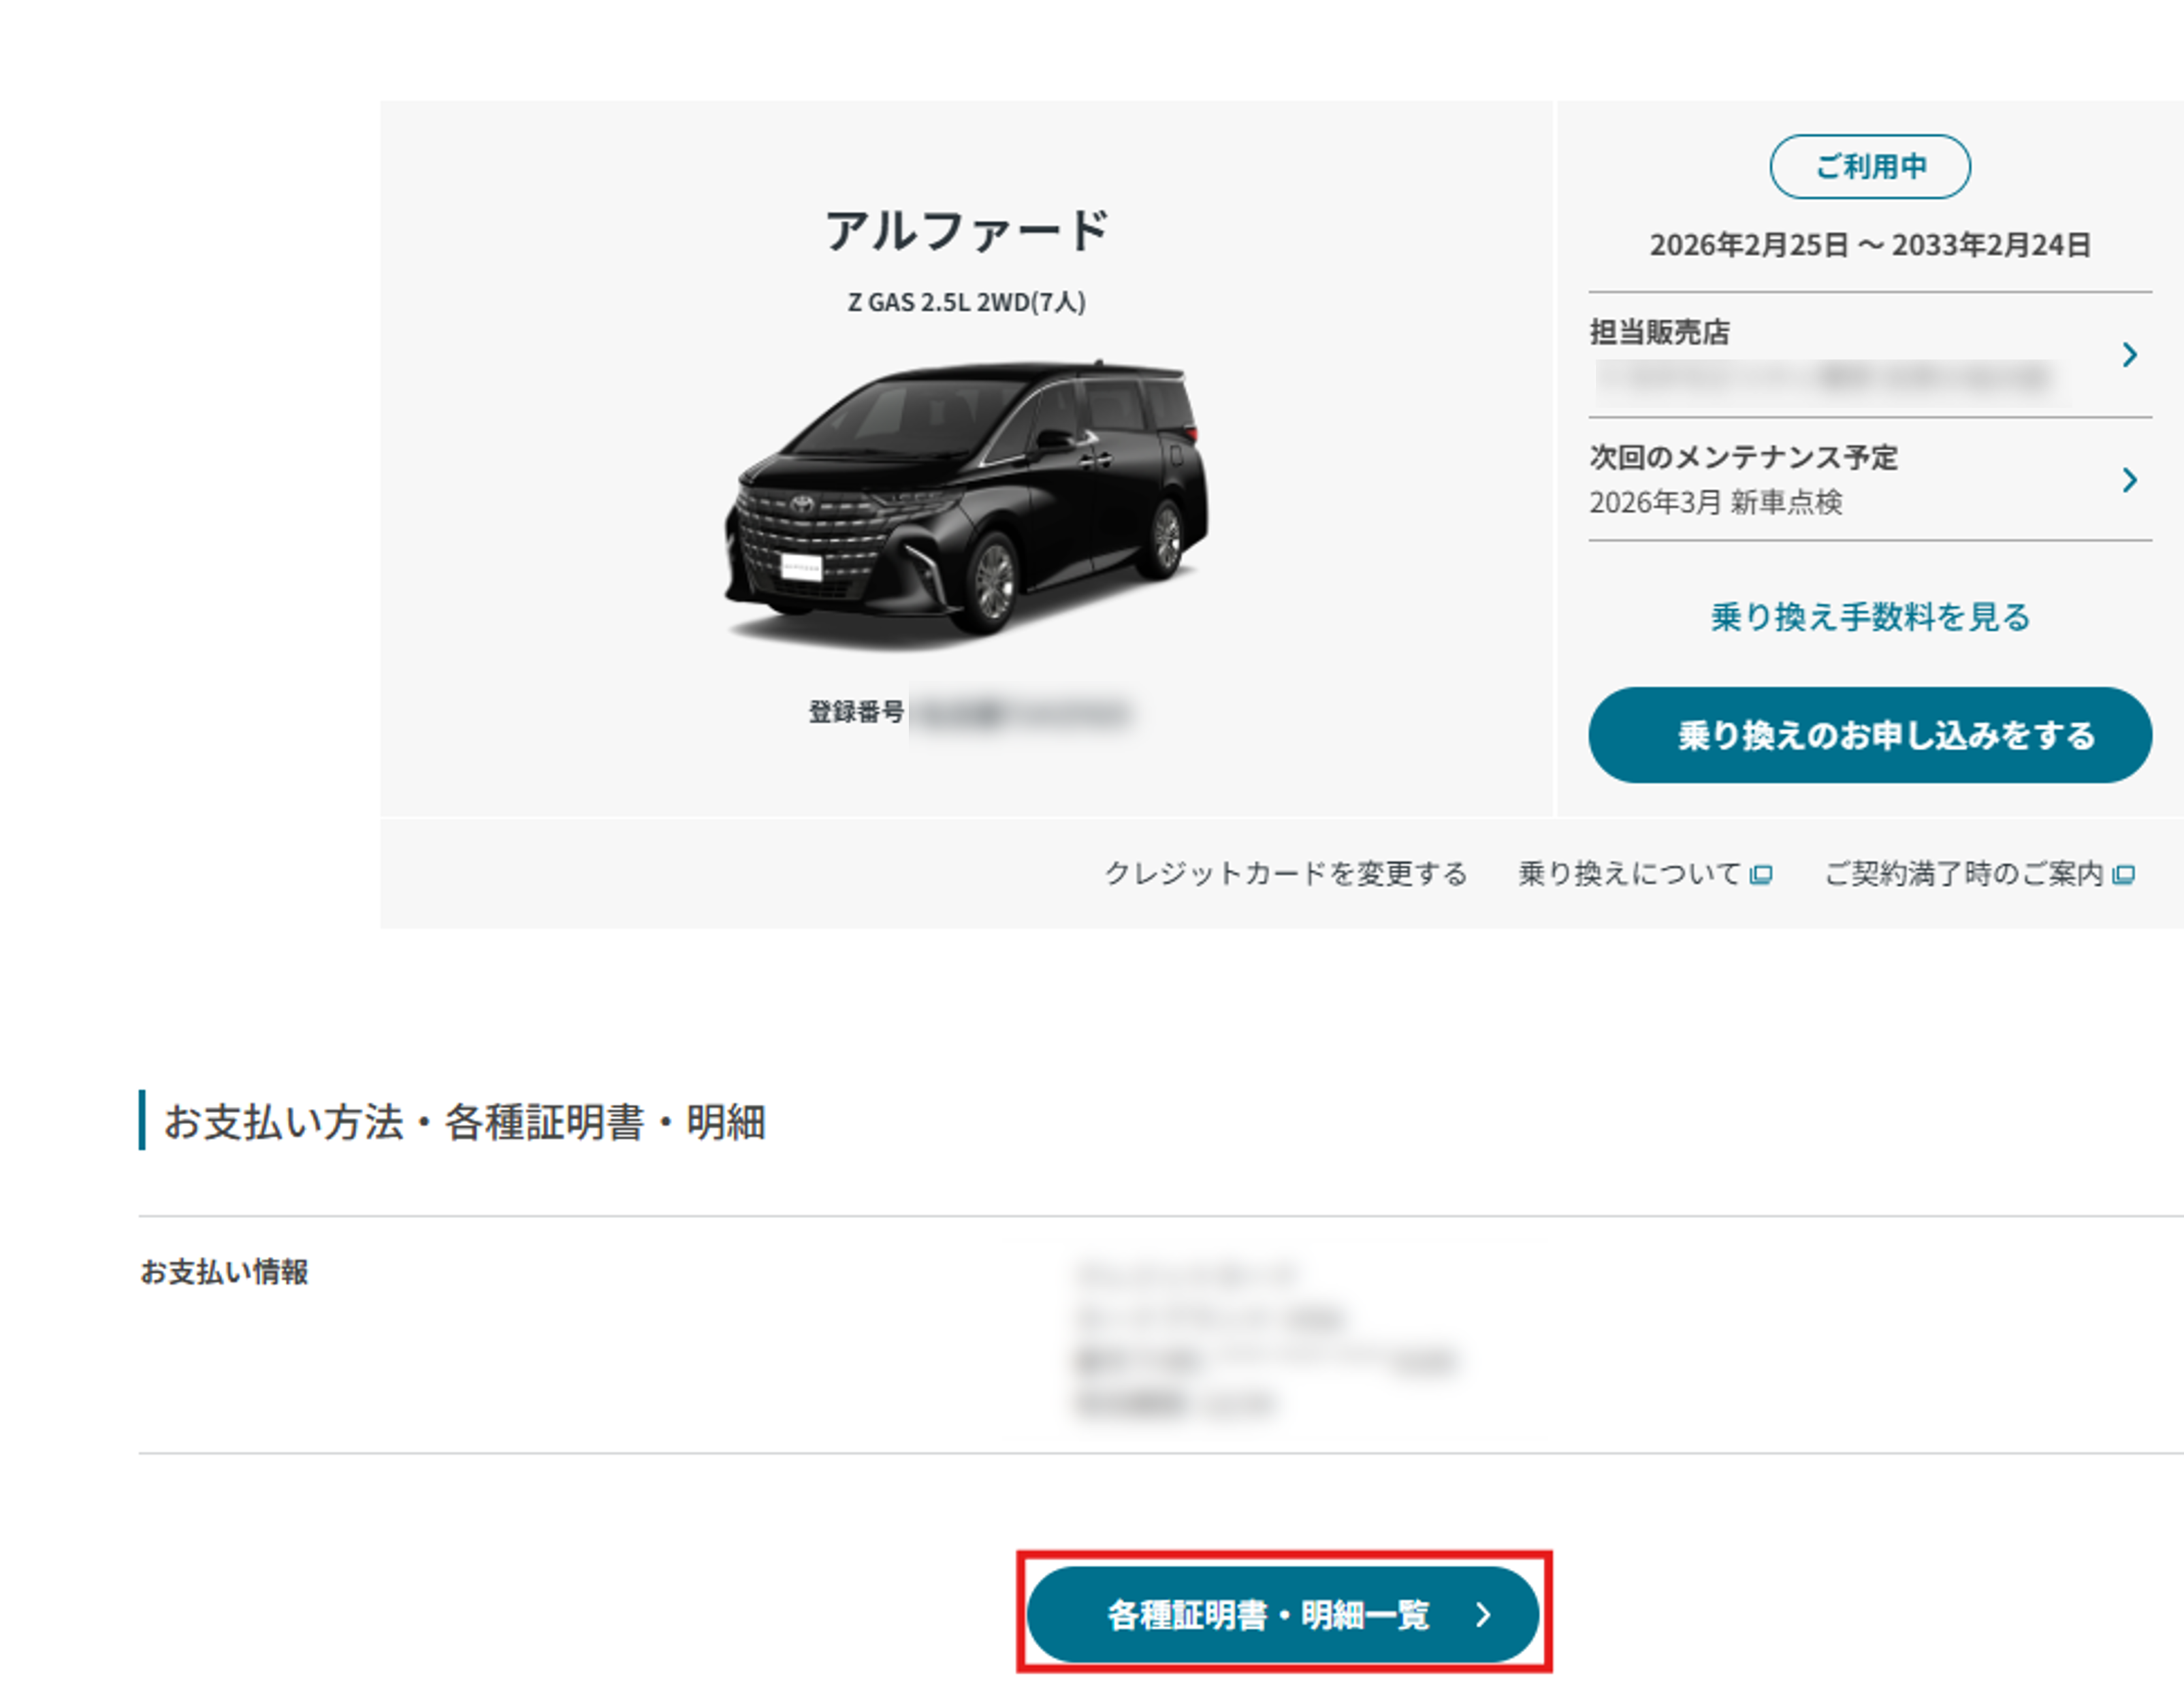Click the contract period 2026年2月25日 ～ 2033年2月24日

[1870, 245]
